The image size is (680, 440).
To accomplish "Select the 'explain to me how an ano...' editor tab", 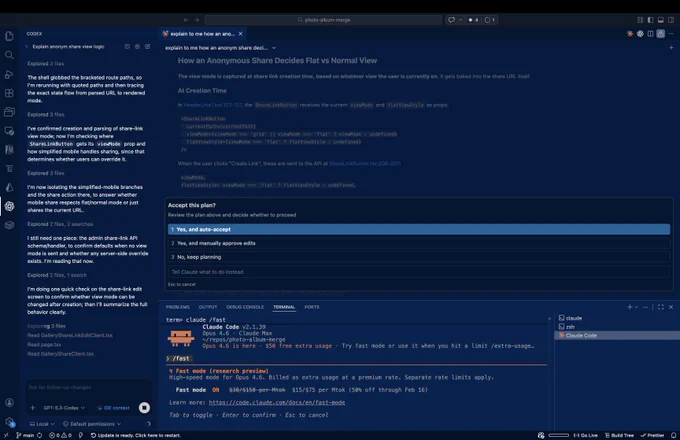I will click(x=202, y=34).
